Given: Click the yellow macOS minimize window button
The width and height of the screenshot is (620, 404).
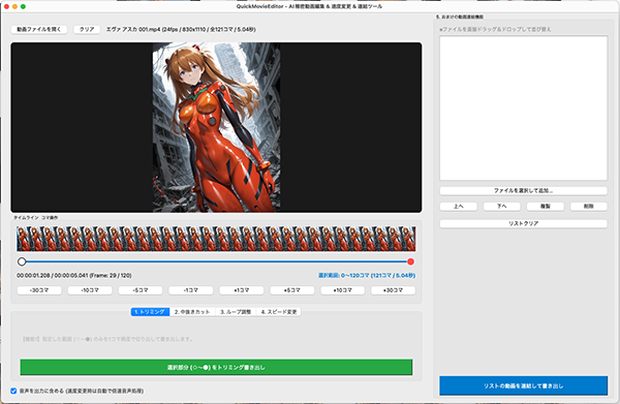Looking at the screenshot, I should pos(15,6).
